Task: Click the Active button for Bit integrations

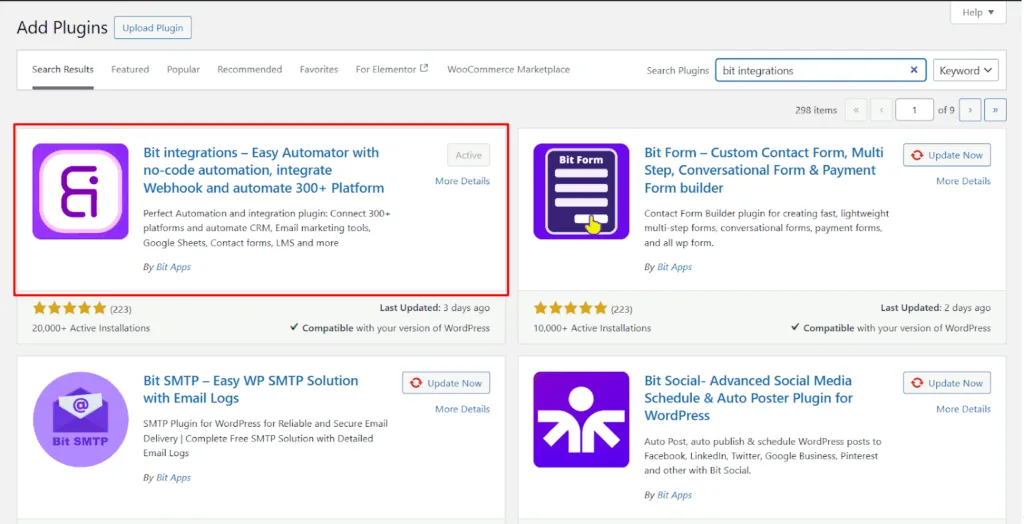Action: [x=468, y=155]
